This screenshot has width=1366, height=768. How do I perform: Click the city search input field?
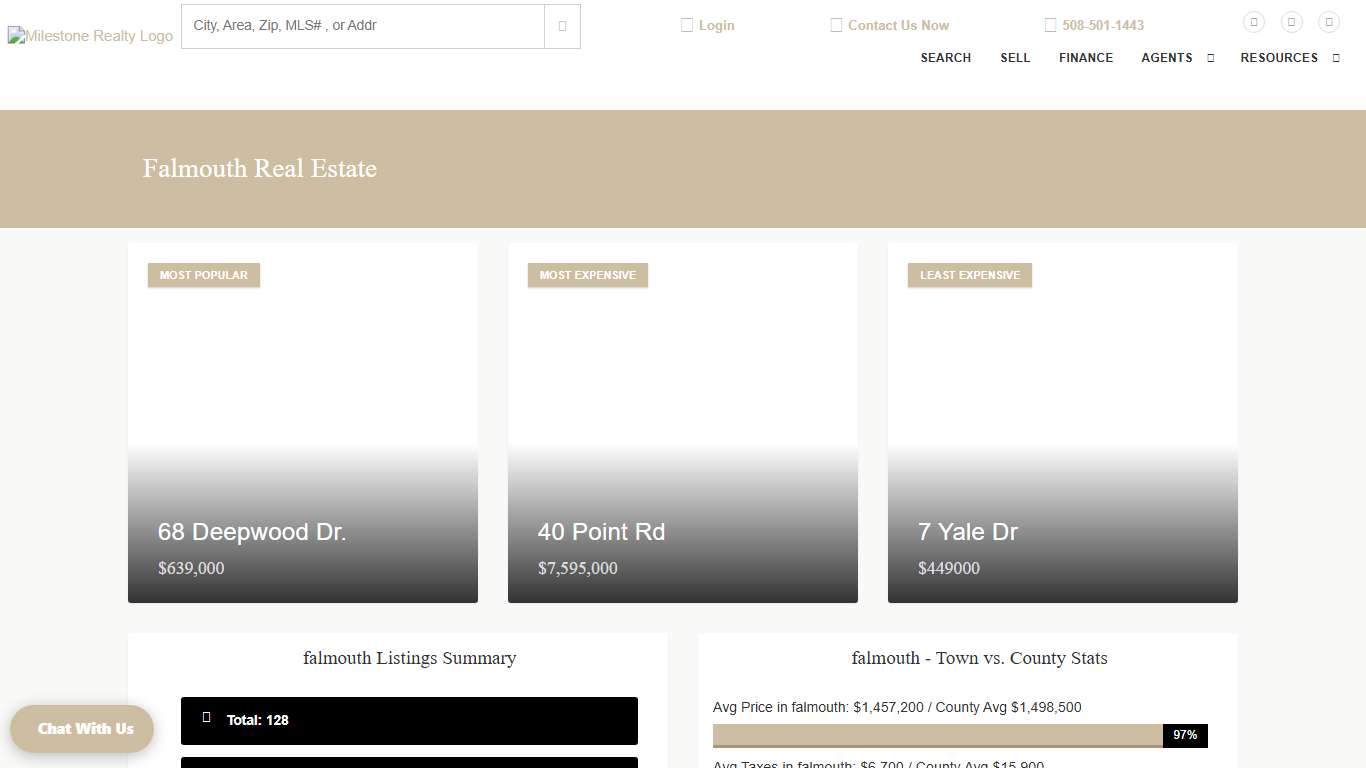click(x=362, y=26)
